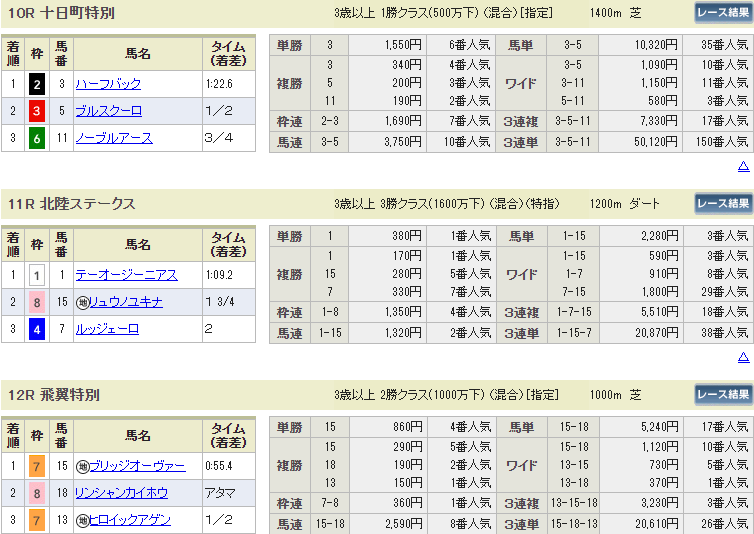Click blue frame 4 badge for ルッジェーロ
The height and width of the screenshot is (534, 754).
click(x=37, y=330)
